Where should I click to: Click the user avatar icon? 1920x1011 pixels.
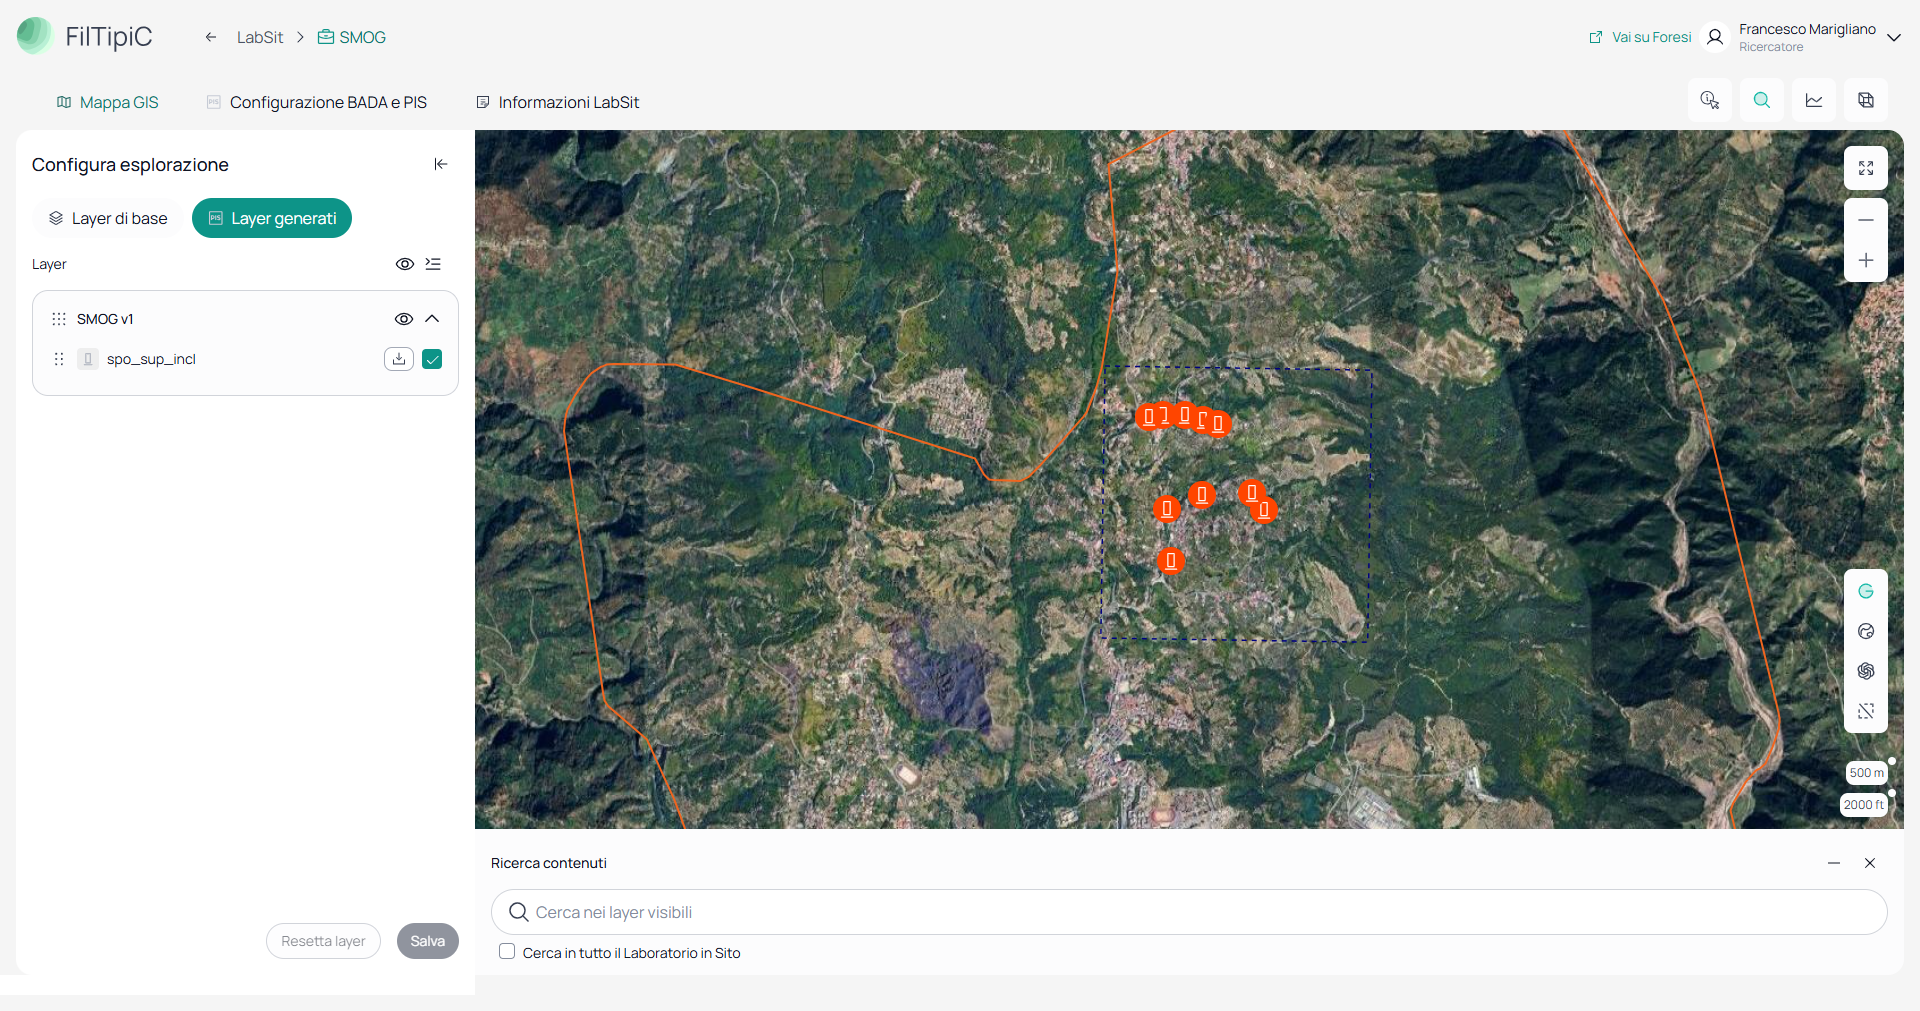coord(1715,37)
